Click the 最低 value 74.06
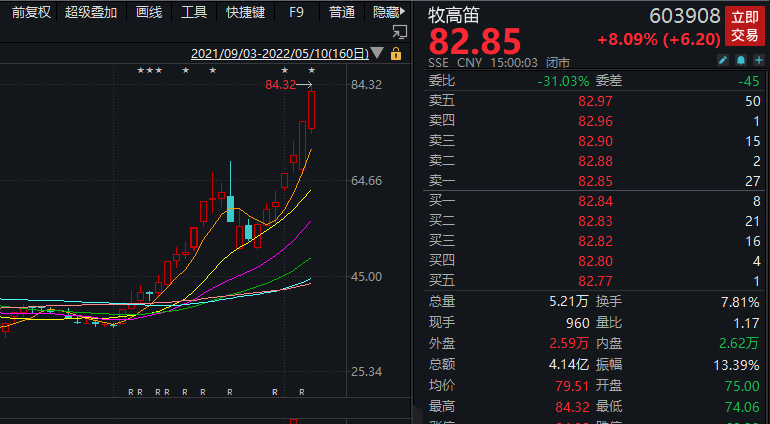The width and height of the screenshot is (770, 424). tap(742, 406)
